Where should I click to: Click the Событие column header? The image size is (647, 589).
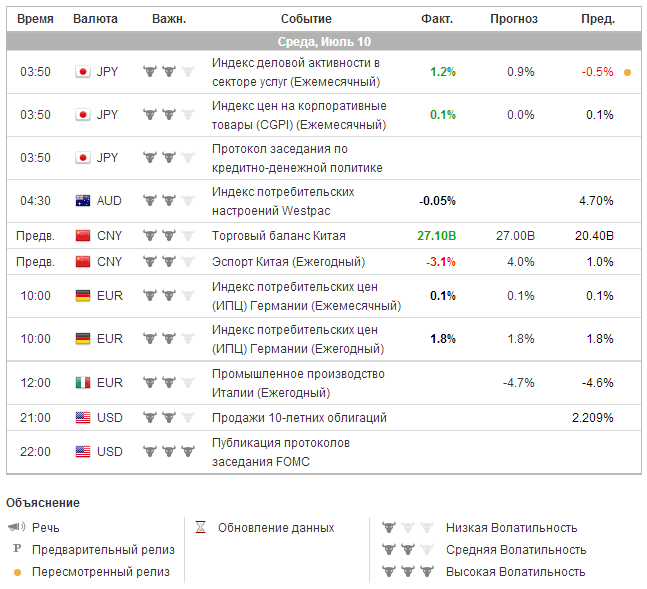306,19
